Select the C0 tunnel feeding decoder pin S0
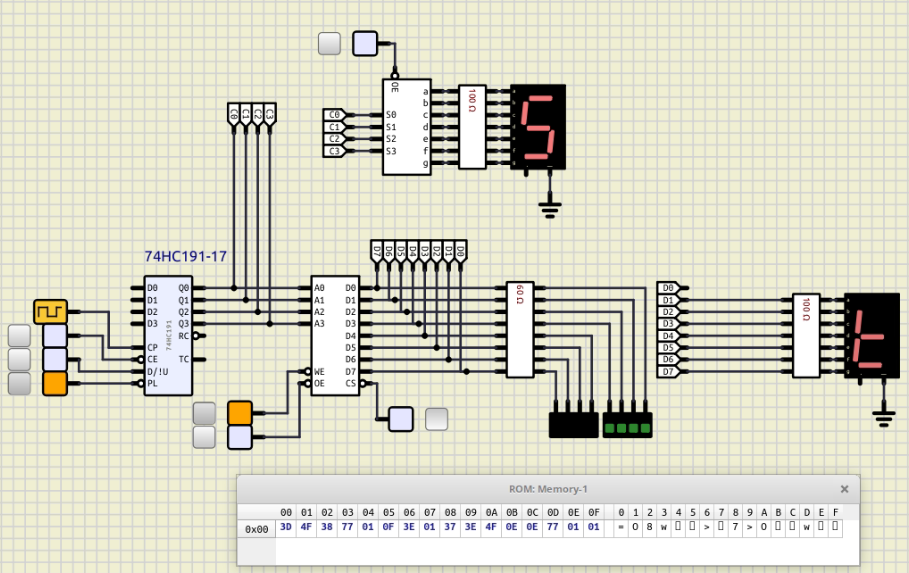The image size is (909, 573). [x=334, y=115]
